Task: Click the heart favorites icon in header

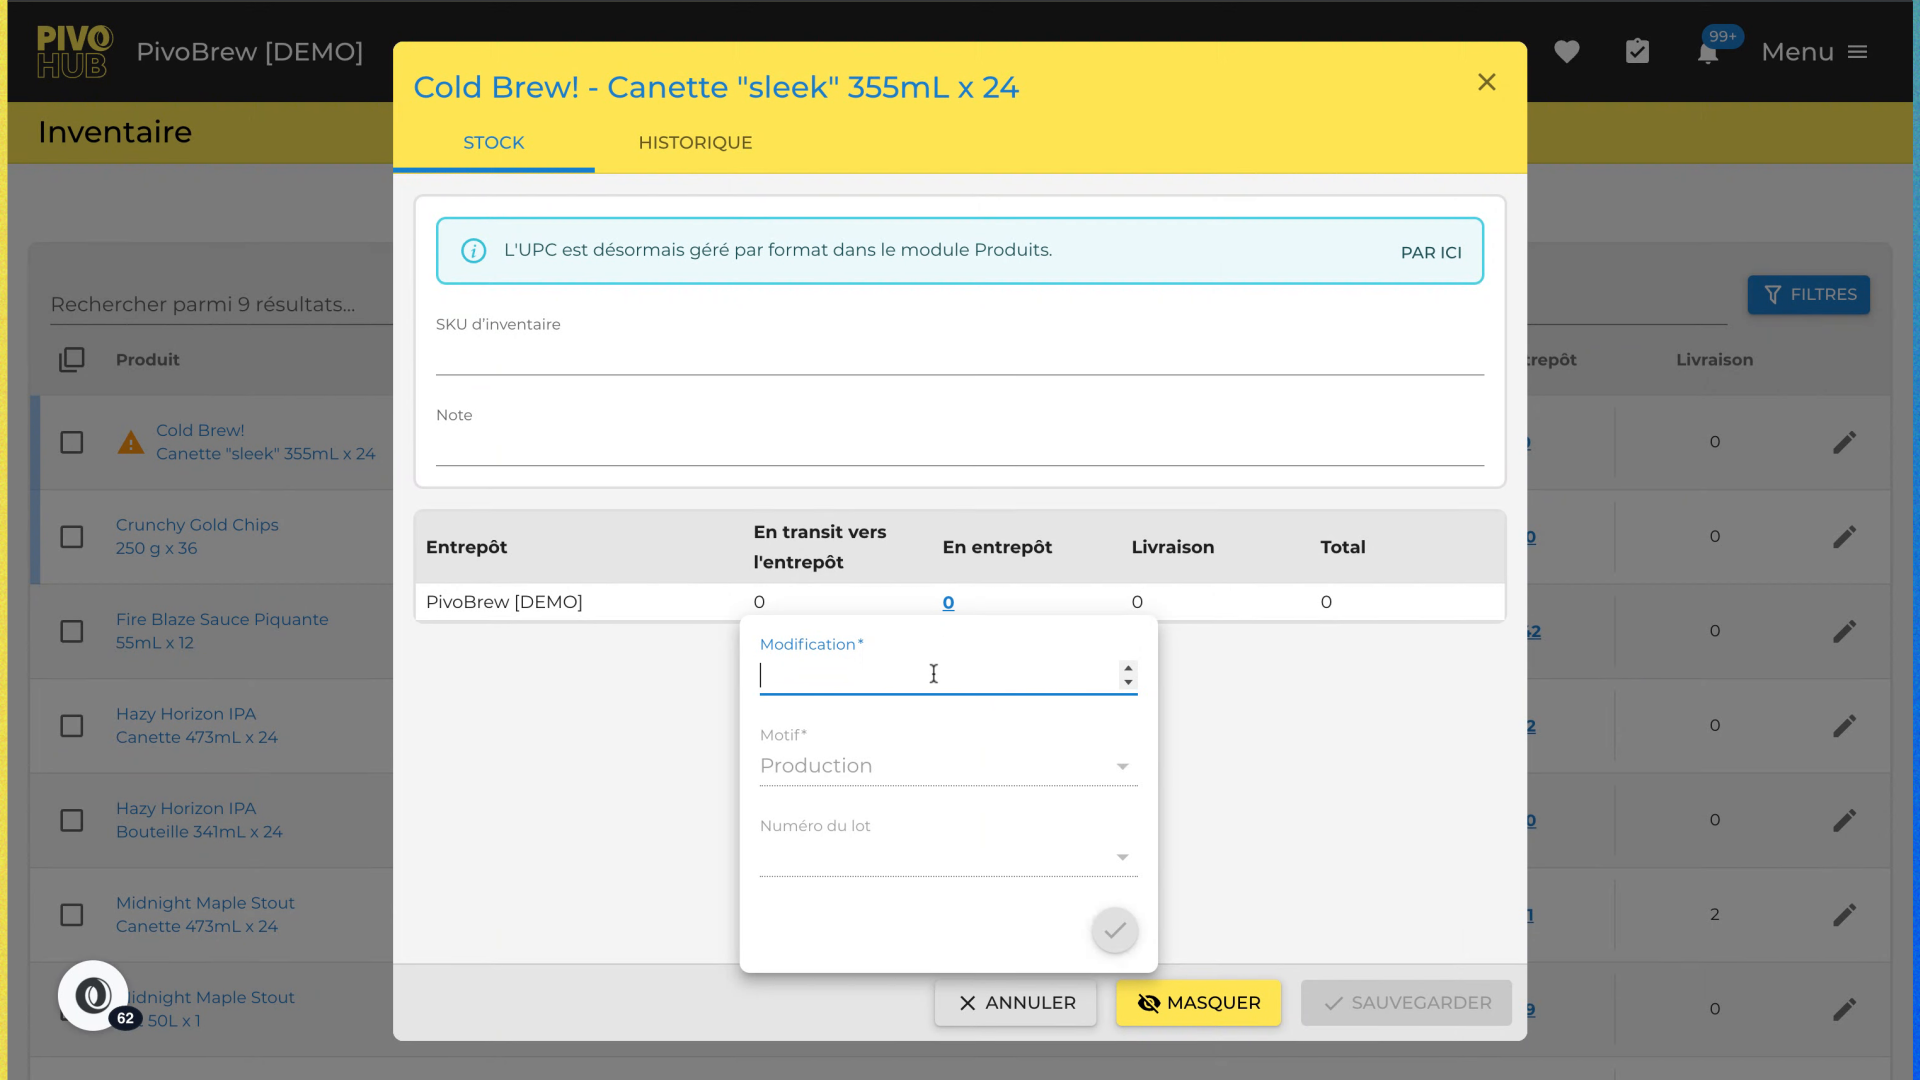Action: pyautogui.click(x=1566, y=52)
